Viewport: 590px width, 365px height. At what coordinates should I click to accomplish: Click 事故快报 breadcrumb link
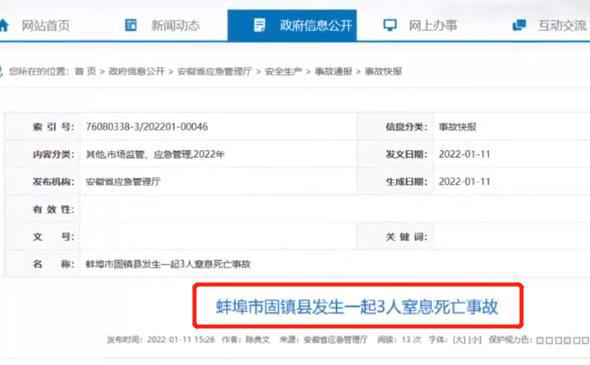tap(383, 71)
